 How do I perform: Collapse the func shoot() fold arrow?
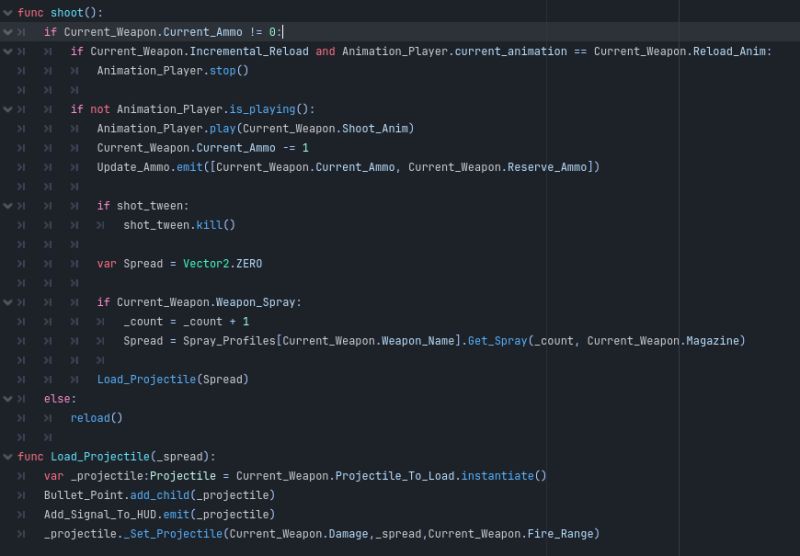(8, 13)
